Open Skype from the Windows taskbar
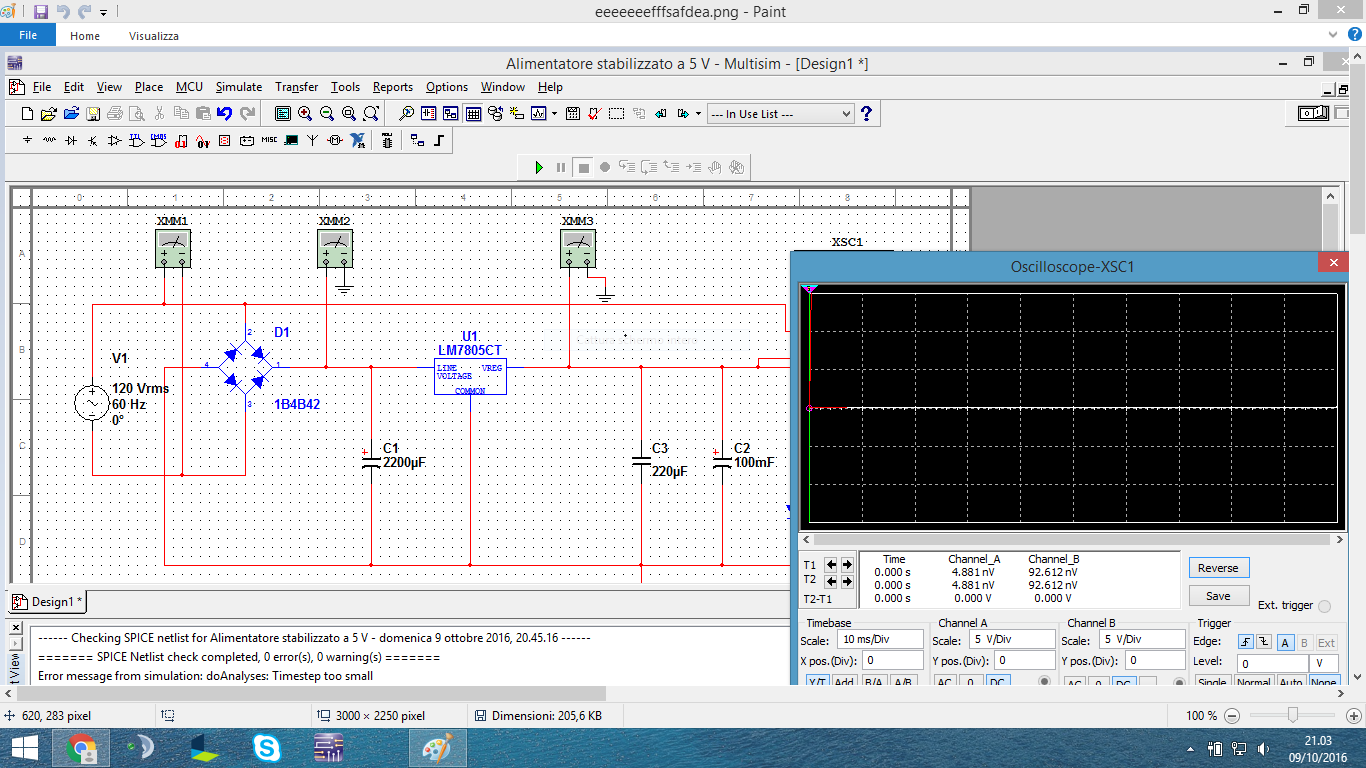Image resolution: width=1366 pixels, height=768 pixels. pos(267,747)
